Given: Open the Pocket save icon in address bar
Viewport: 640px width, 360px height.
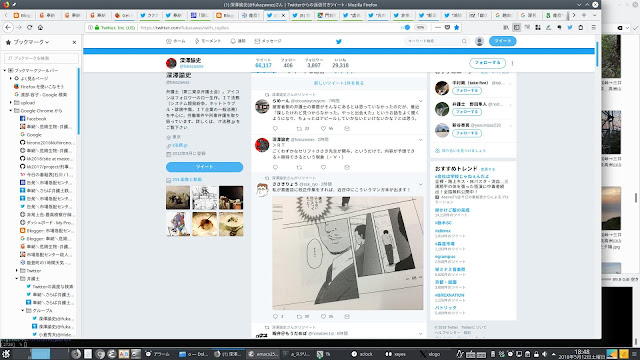Looking at the screenshot, I should pyautogui.click(x=447, y=27).
